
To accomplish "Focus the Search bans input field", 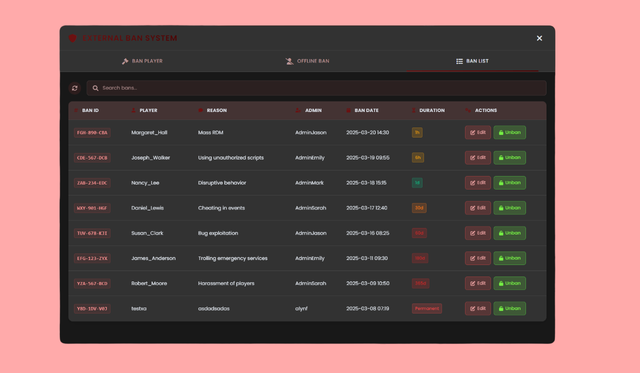I will coord(316,88).
